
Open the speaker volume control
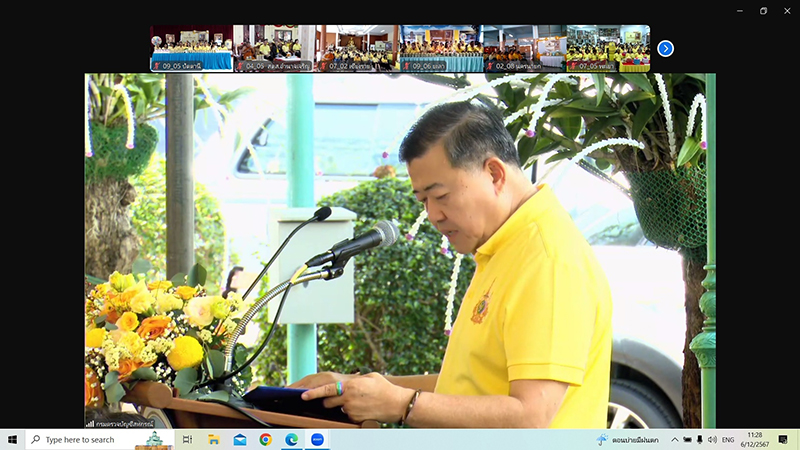pyautogui.click(x=712, y=439)
